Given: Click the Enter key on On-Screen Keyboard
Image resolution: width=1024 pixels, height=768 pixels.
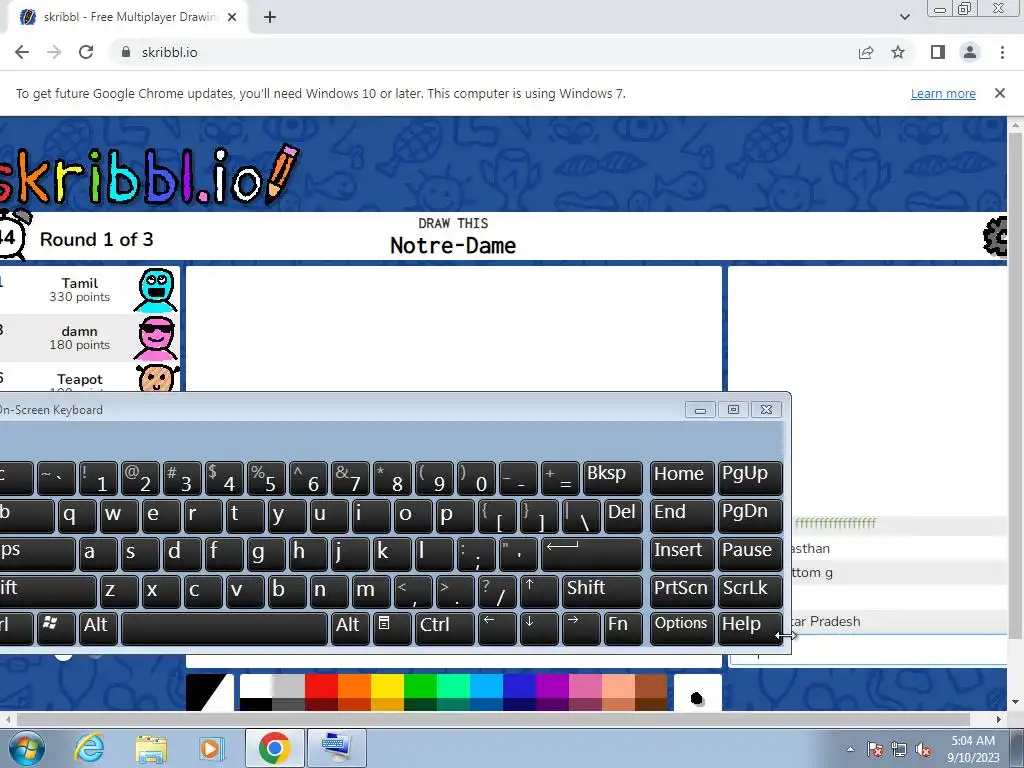Looking at the screenshot, I should pos(592,552).
